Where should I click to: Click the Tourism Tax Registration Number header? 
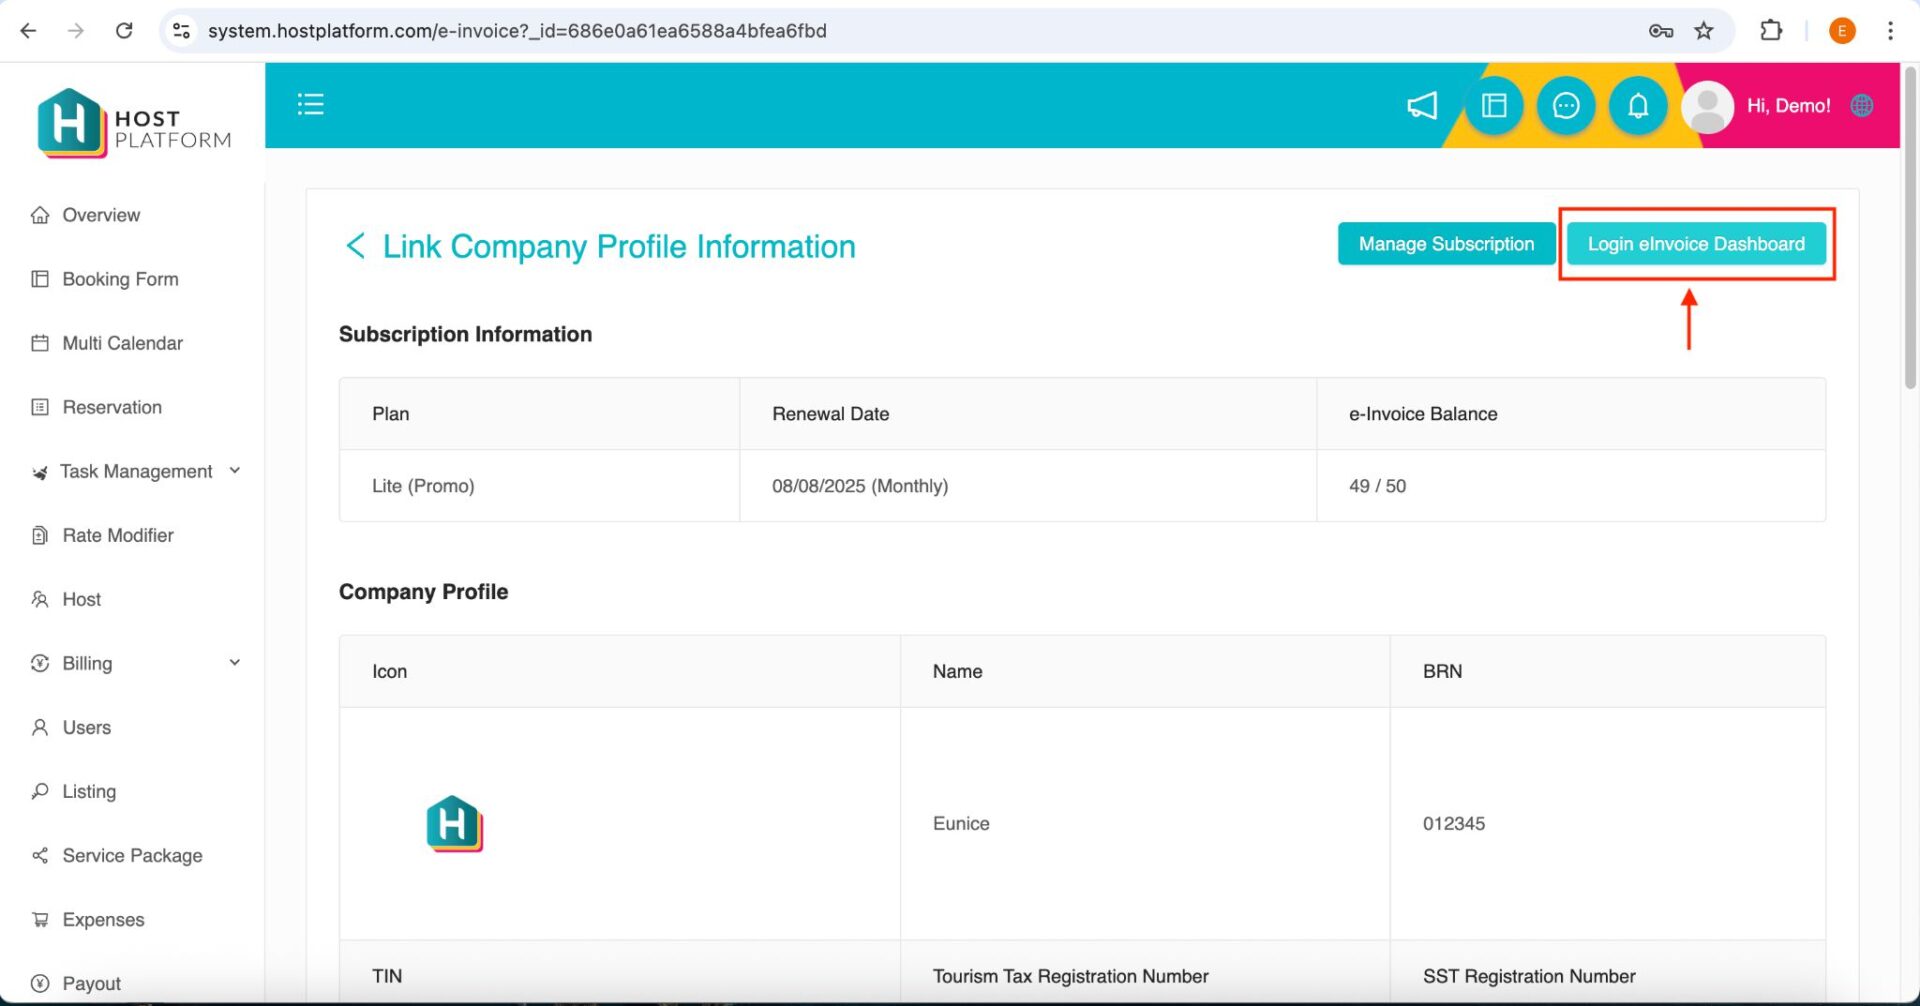point(1070,976)
